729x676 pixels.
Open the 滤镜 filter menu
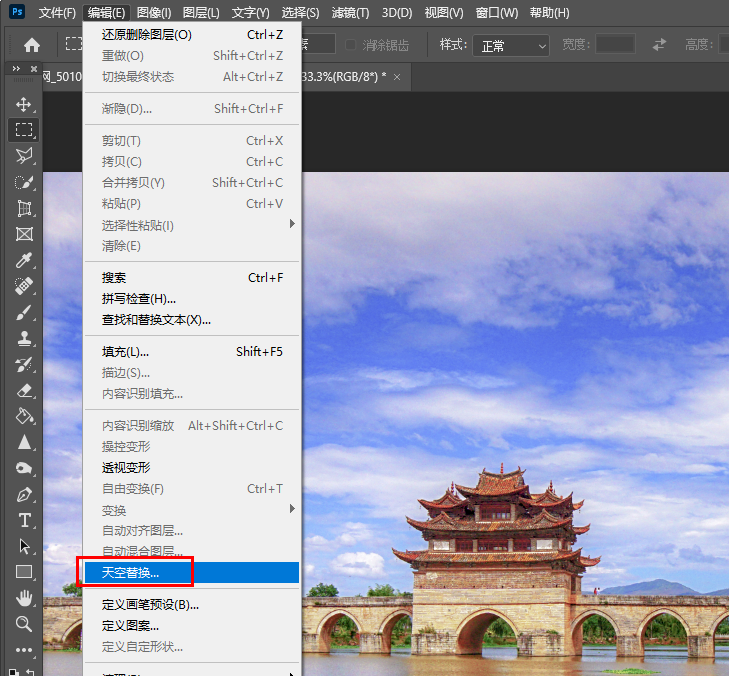tap(349, 13)
